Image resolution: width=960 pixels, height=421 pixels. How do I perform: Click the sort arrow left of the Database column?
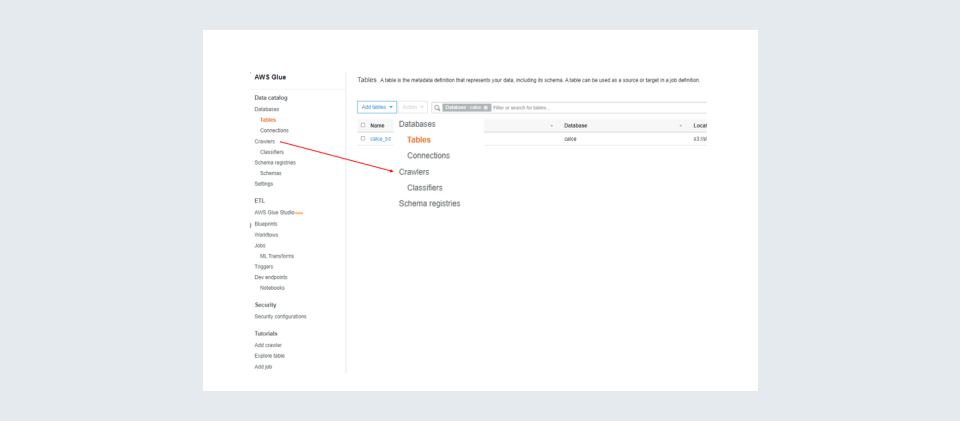pyautogui.click(x=552, y=126)
